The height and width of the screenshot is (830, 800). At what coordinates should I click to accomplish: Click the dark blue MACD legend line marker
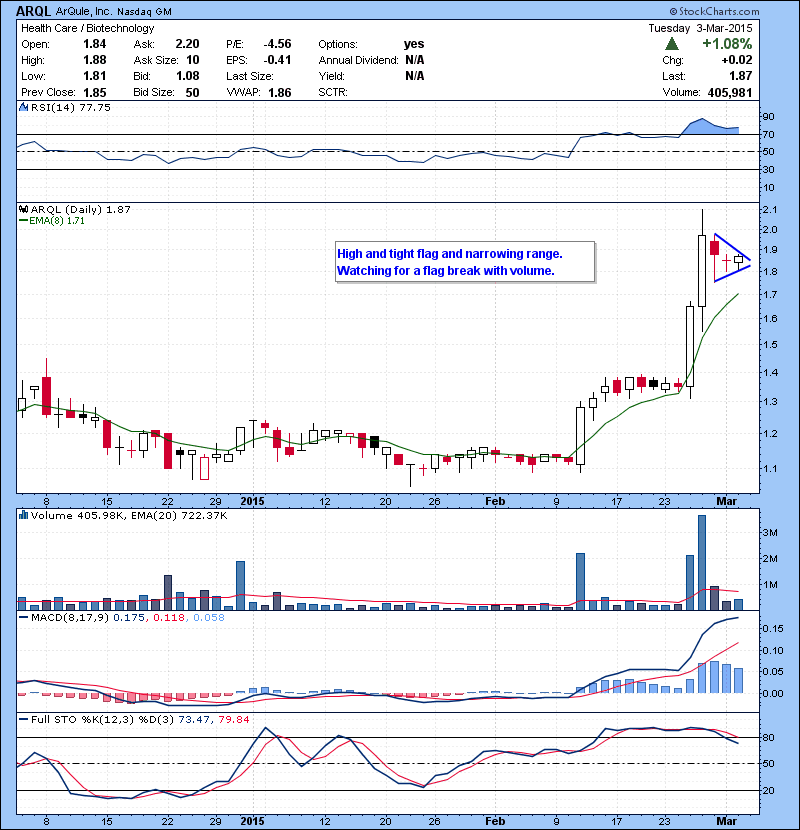tap(23, 617)
